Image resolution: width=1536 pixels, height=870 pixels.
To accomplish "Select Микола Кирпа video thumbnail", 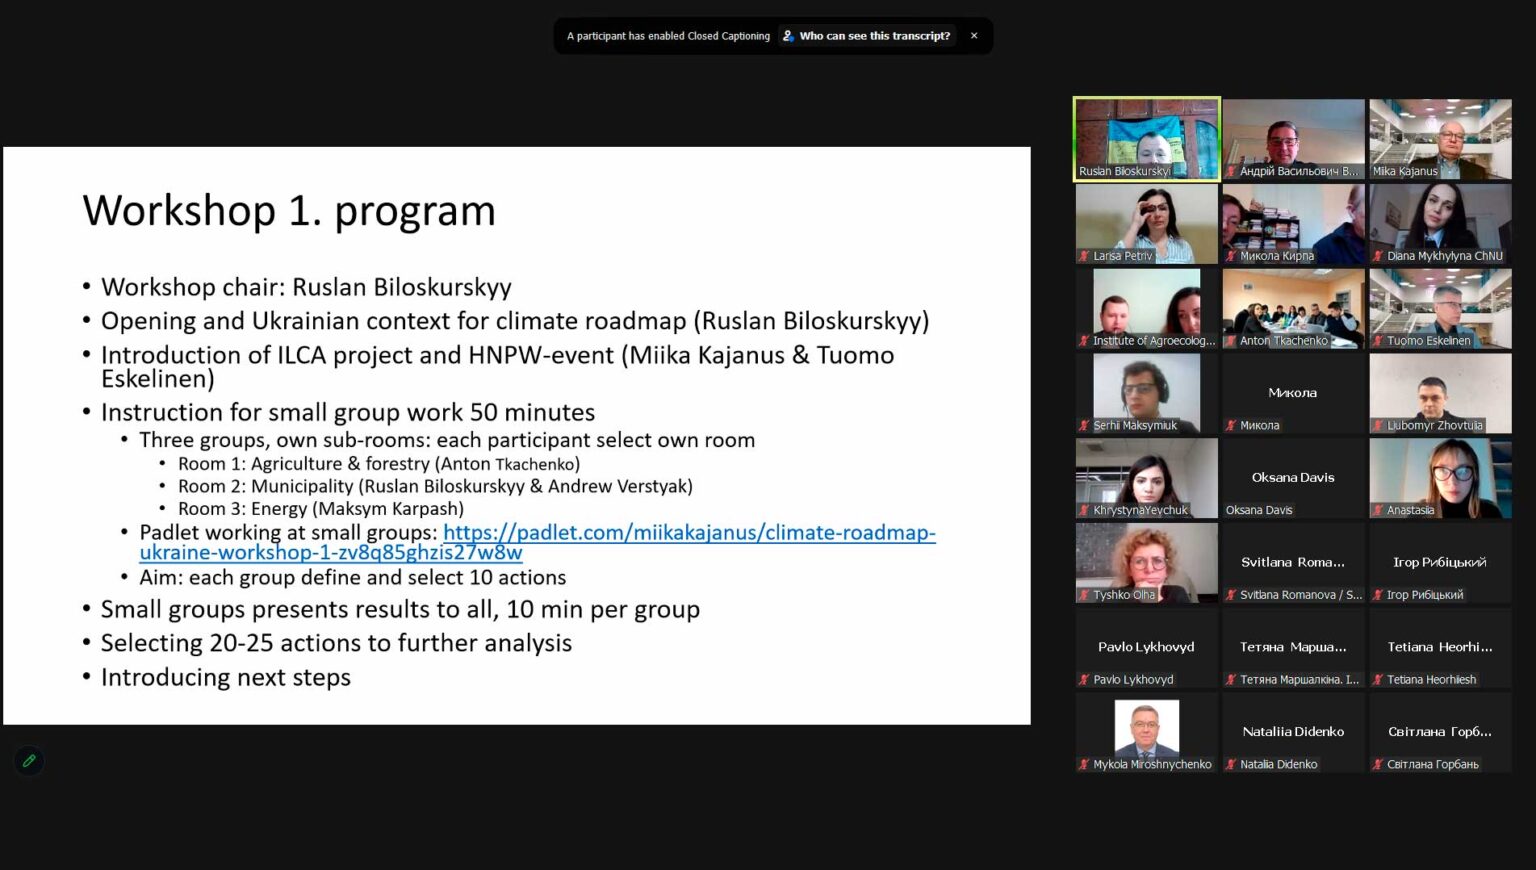I will 1293,224.
